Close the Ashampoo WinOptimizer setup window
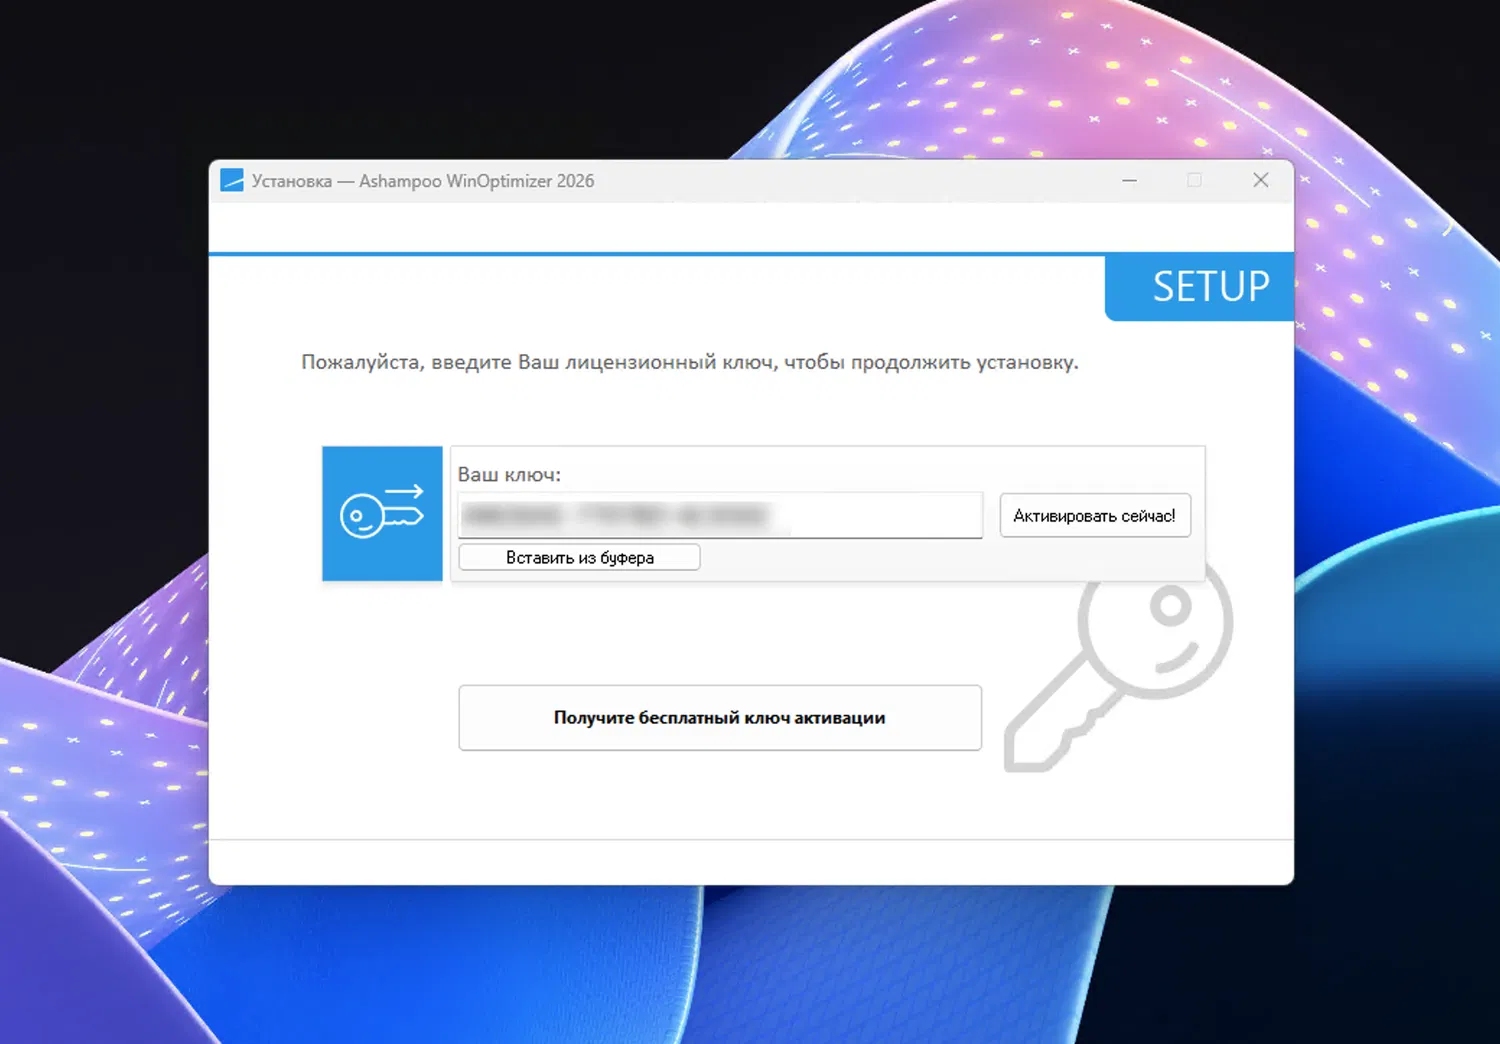The height and width of the screenshot is (1044, 1500). click(x=1261, y=180)
